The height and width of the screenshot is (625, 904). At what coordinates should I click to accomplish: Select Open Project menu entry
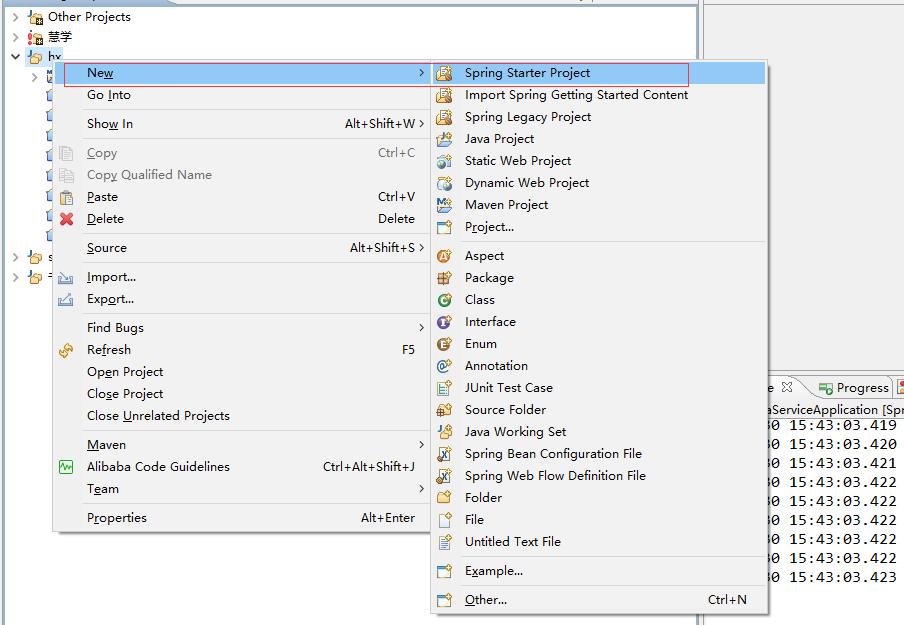(x=242, y=372)
